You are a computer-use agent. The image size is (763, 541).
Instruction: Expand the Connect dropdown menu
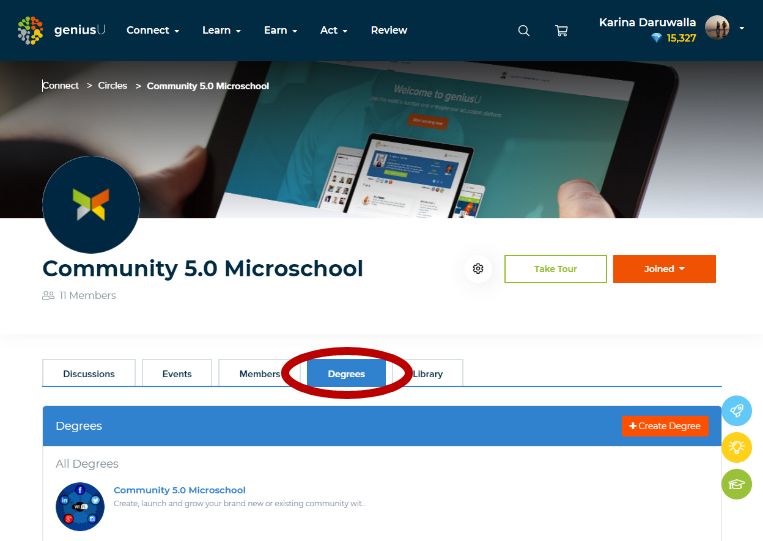tap(152, 30)
